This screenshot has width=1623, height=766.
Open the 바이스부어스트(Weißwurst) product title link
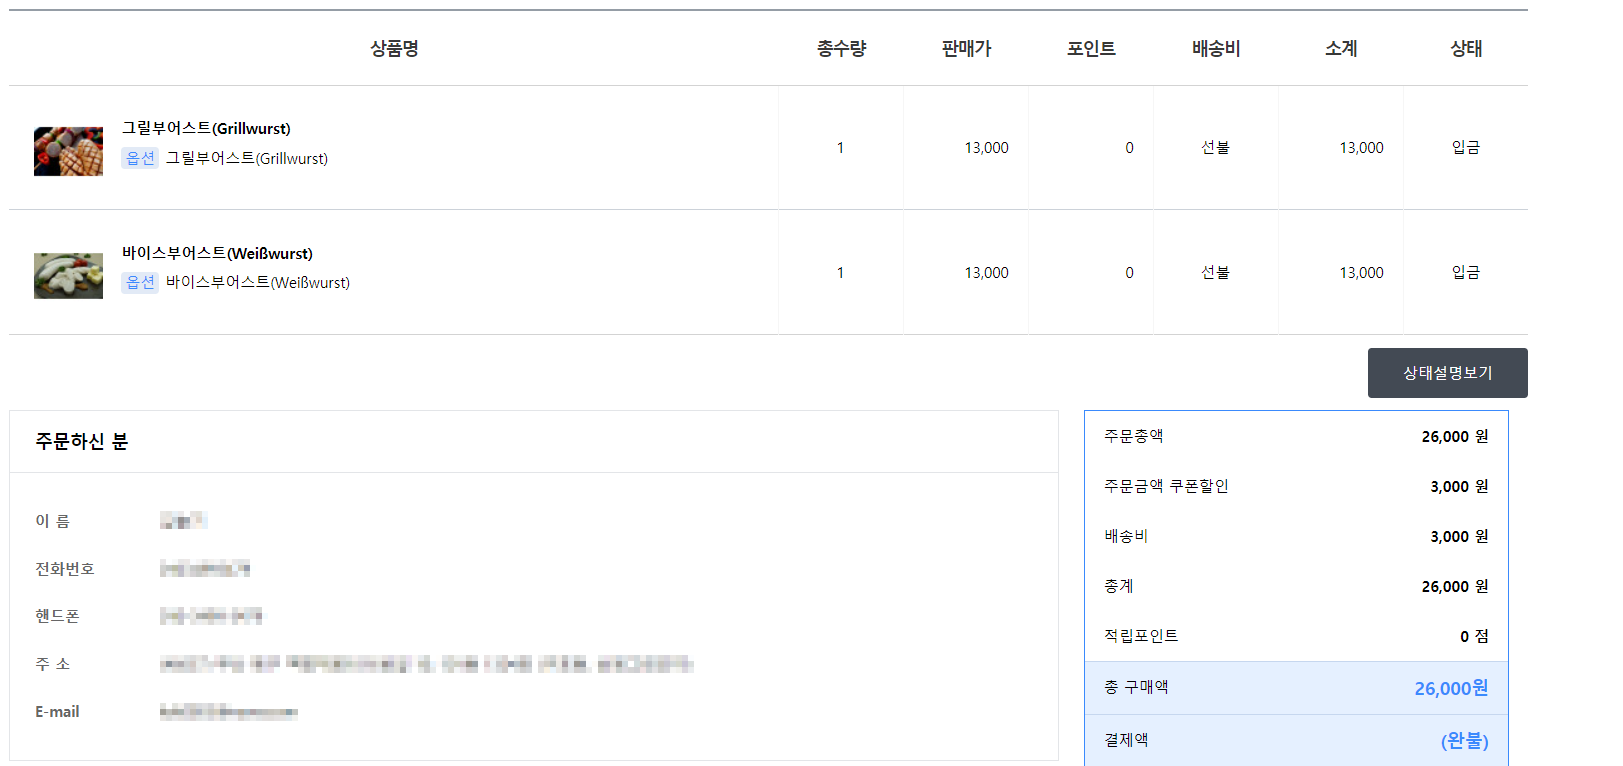[217, 253]
